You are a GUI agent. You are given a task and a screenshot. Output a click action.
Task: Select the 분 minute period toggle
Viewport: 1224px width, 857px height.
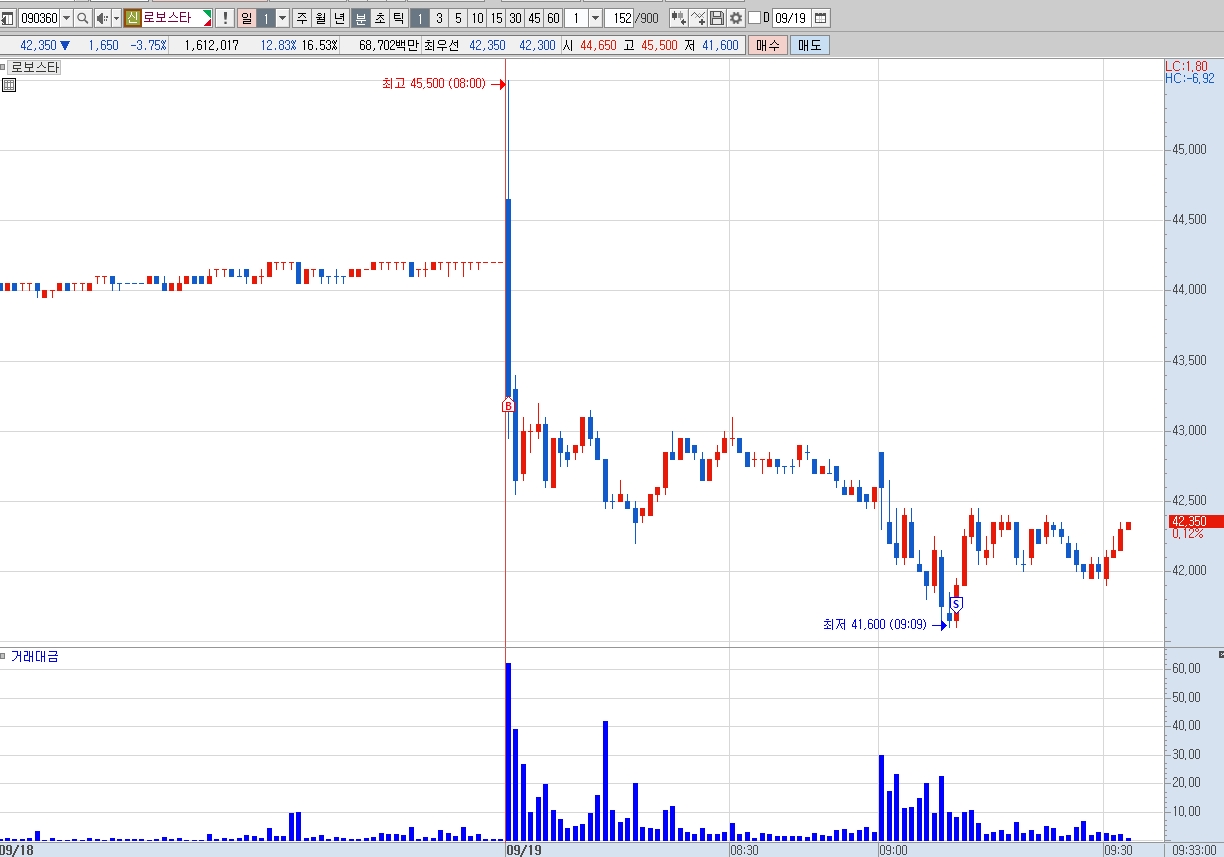click(x=360, y=18)
